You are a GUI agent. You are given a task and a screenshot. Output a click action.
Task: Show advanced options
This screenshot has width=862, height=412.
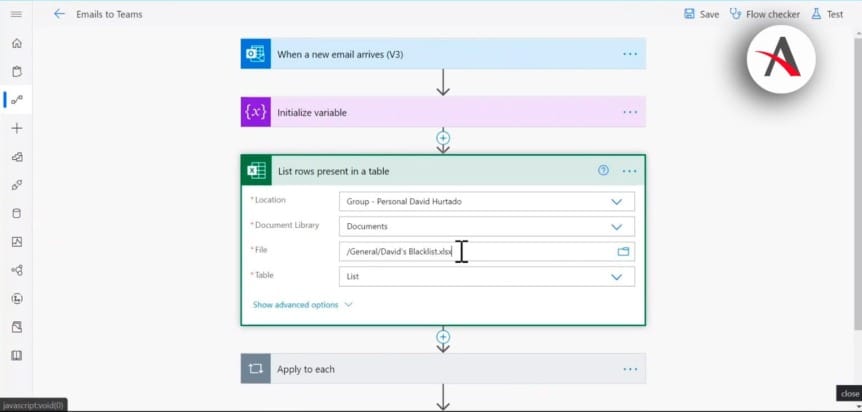pos(302,305)
